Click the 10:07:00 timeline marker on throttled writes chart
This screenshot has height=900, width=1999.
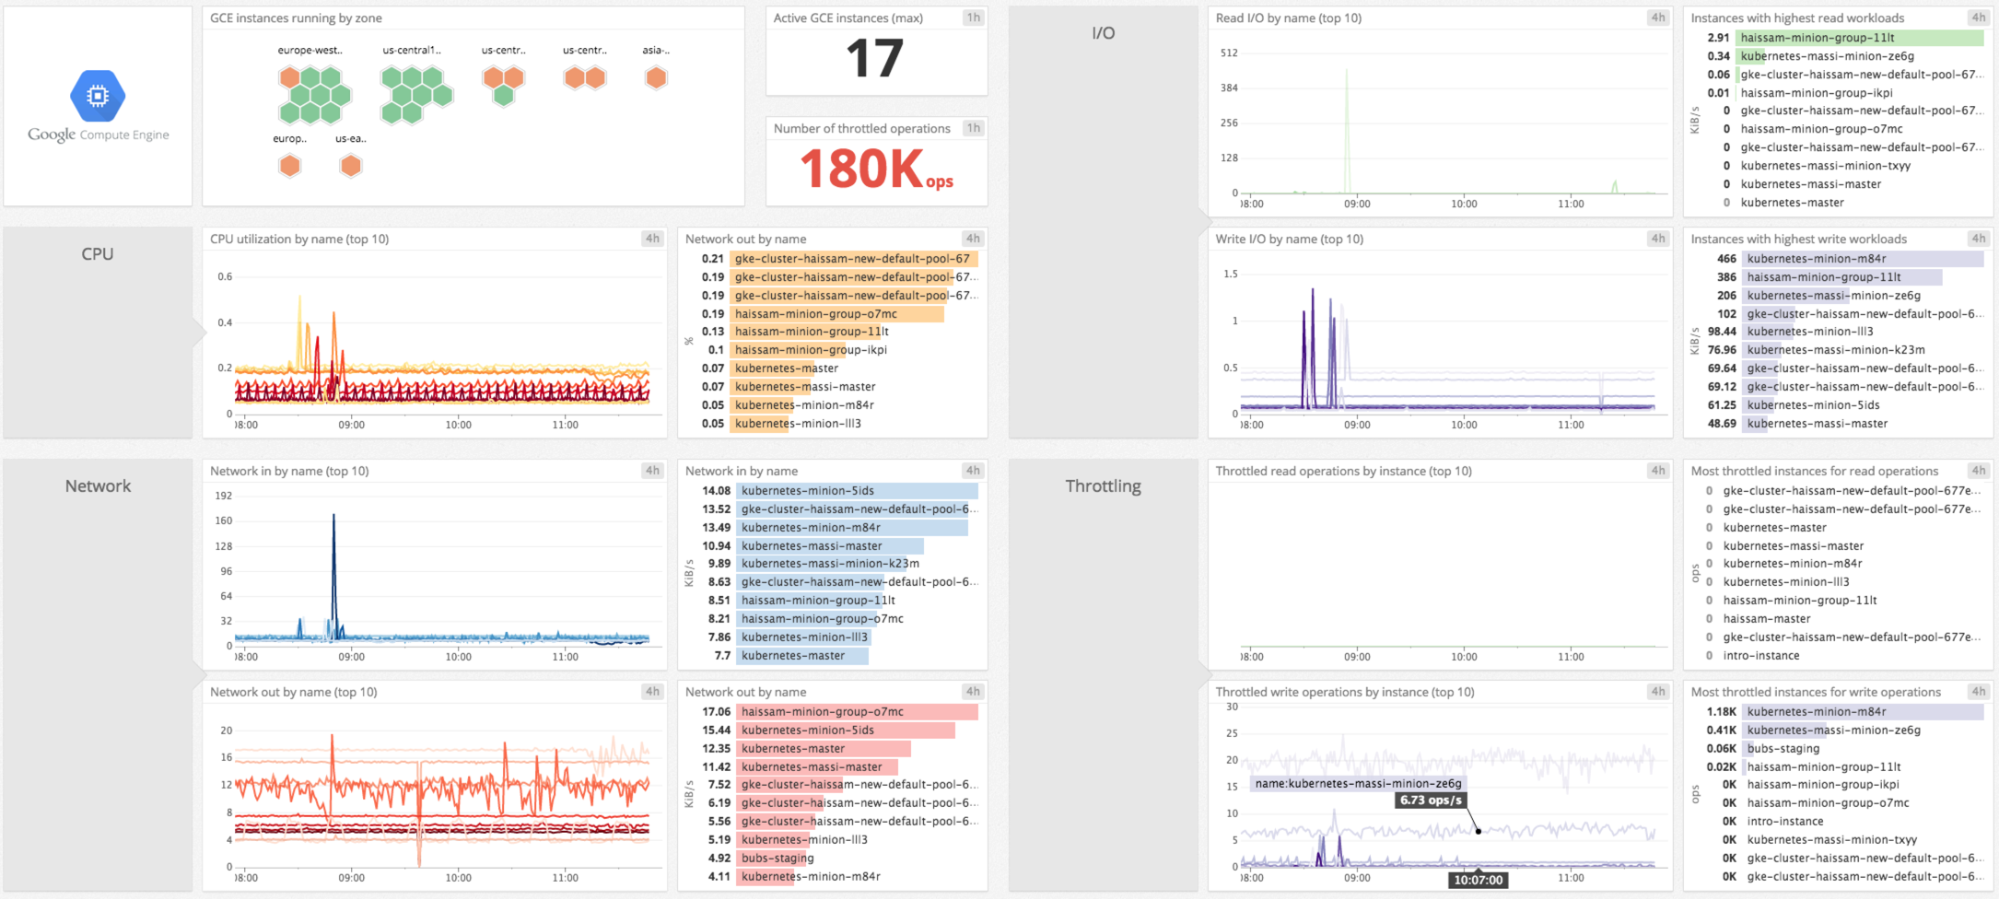click(x=1477, y=879)
